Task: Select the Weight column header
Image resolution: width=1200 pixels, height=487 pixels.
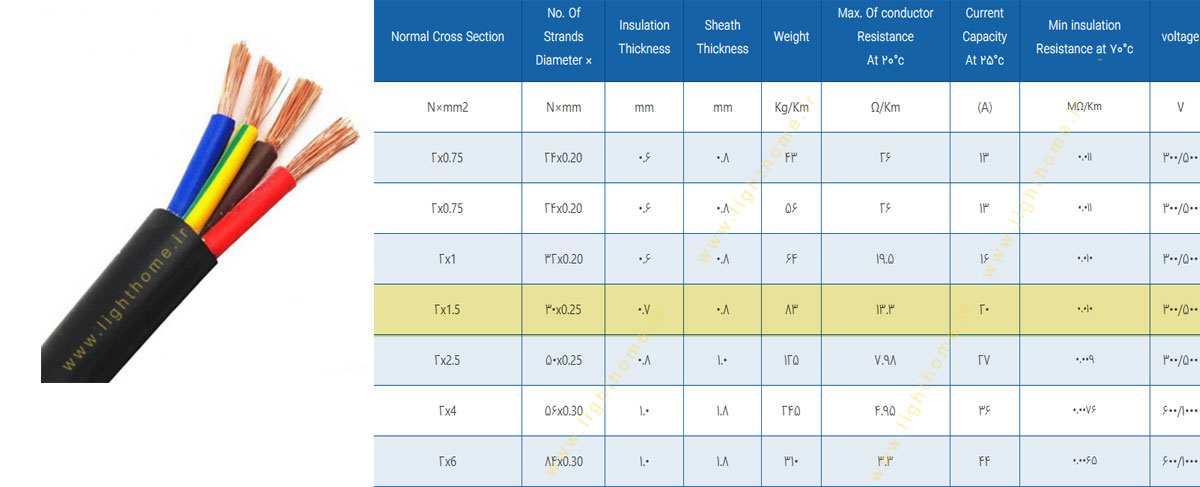Action: (791, 37)
